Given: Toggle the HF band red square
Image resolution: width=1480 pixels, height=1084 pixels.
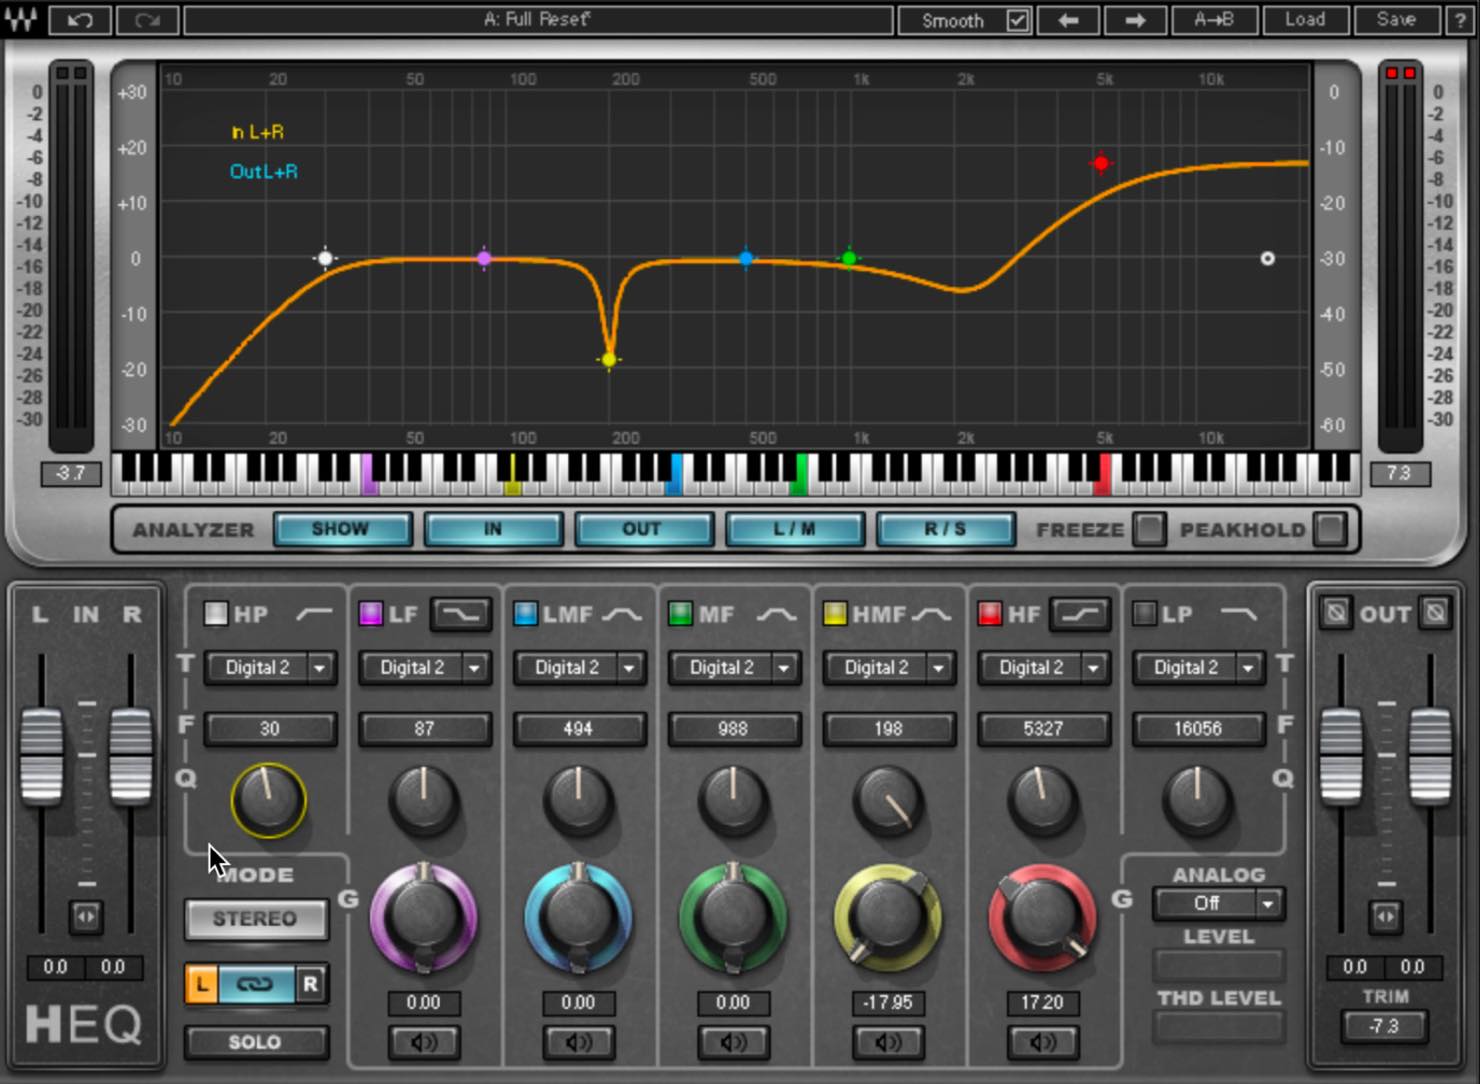Looking at the screenshot, I should pyautogui.click(x=990, y=614).
